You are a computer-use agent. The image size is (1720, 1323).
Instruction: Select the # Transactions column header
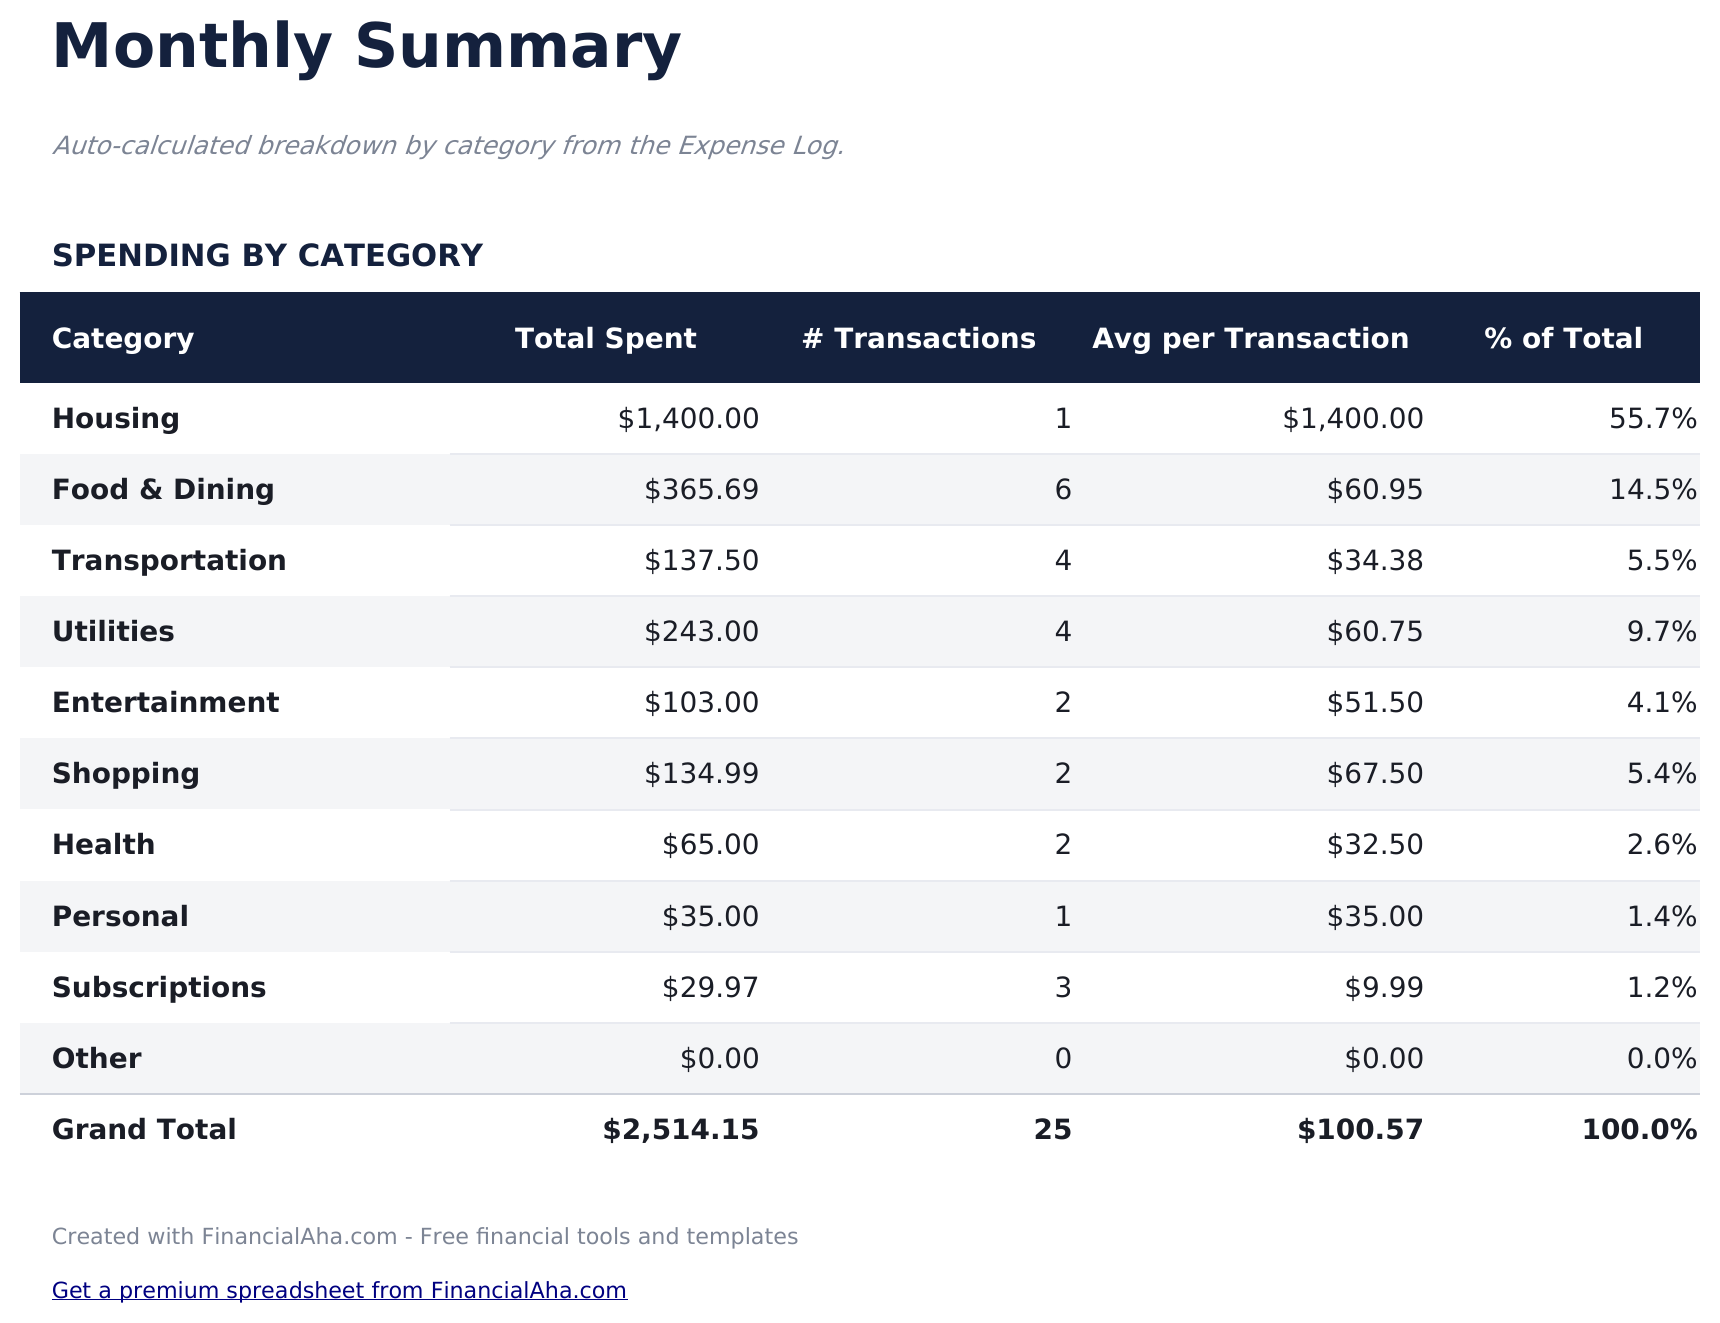coord(918,338)
